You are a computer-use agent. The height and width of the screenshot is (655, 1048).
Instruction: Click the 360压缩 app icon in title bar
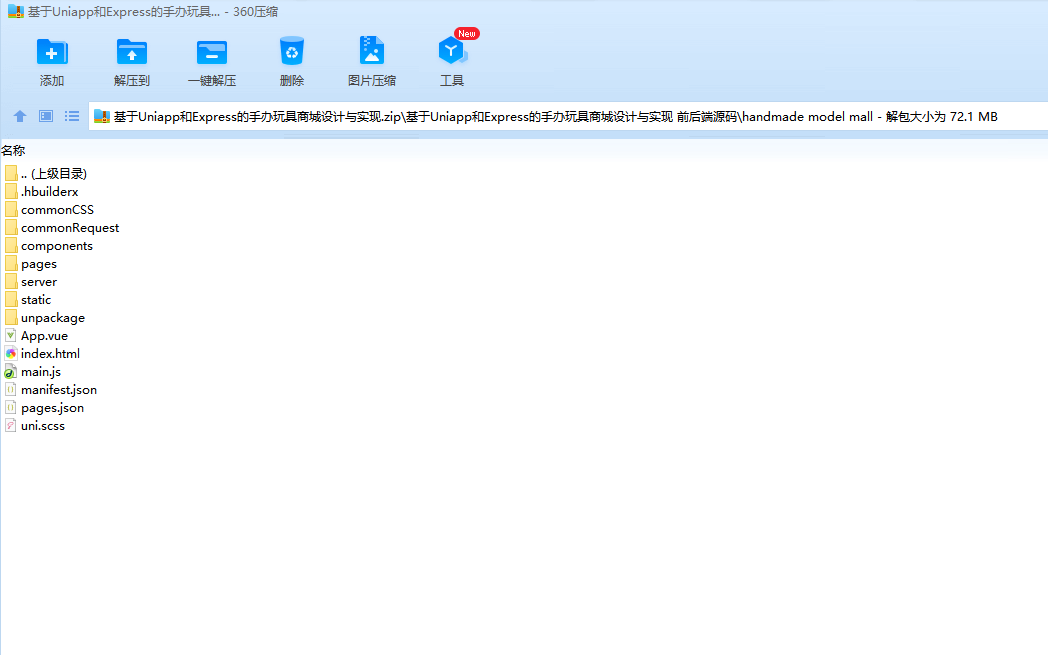(x=16, y=11)
